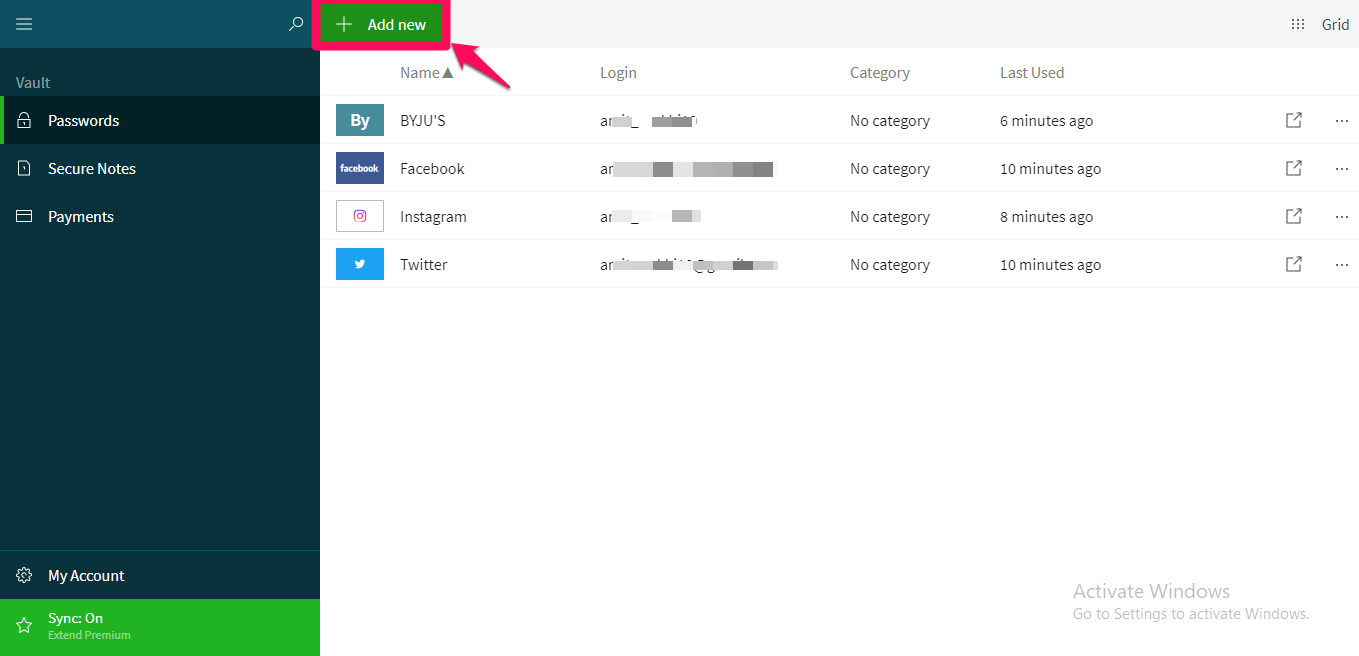Click the search magnifier icon
Viewport: 1359px width, 656px height.
[296, 24]
